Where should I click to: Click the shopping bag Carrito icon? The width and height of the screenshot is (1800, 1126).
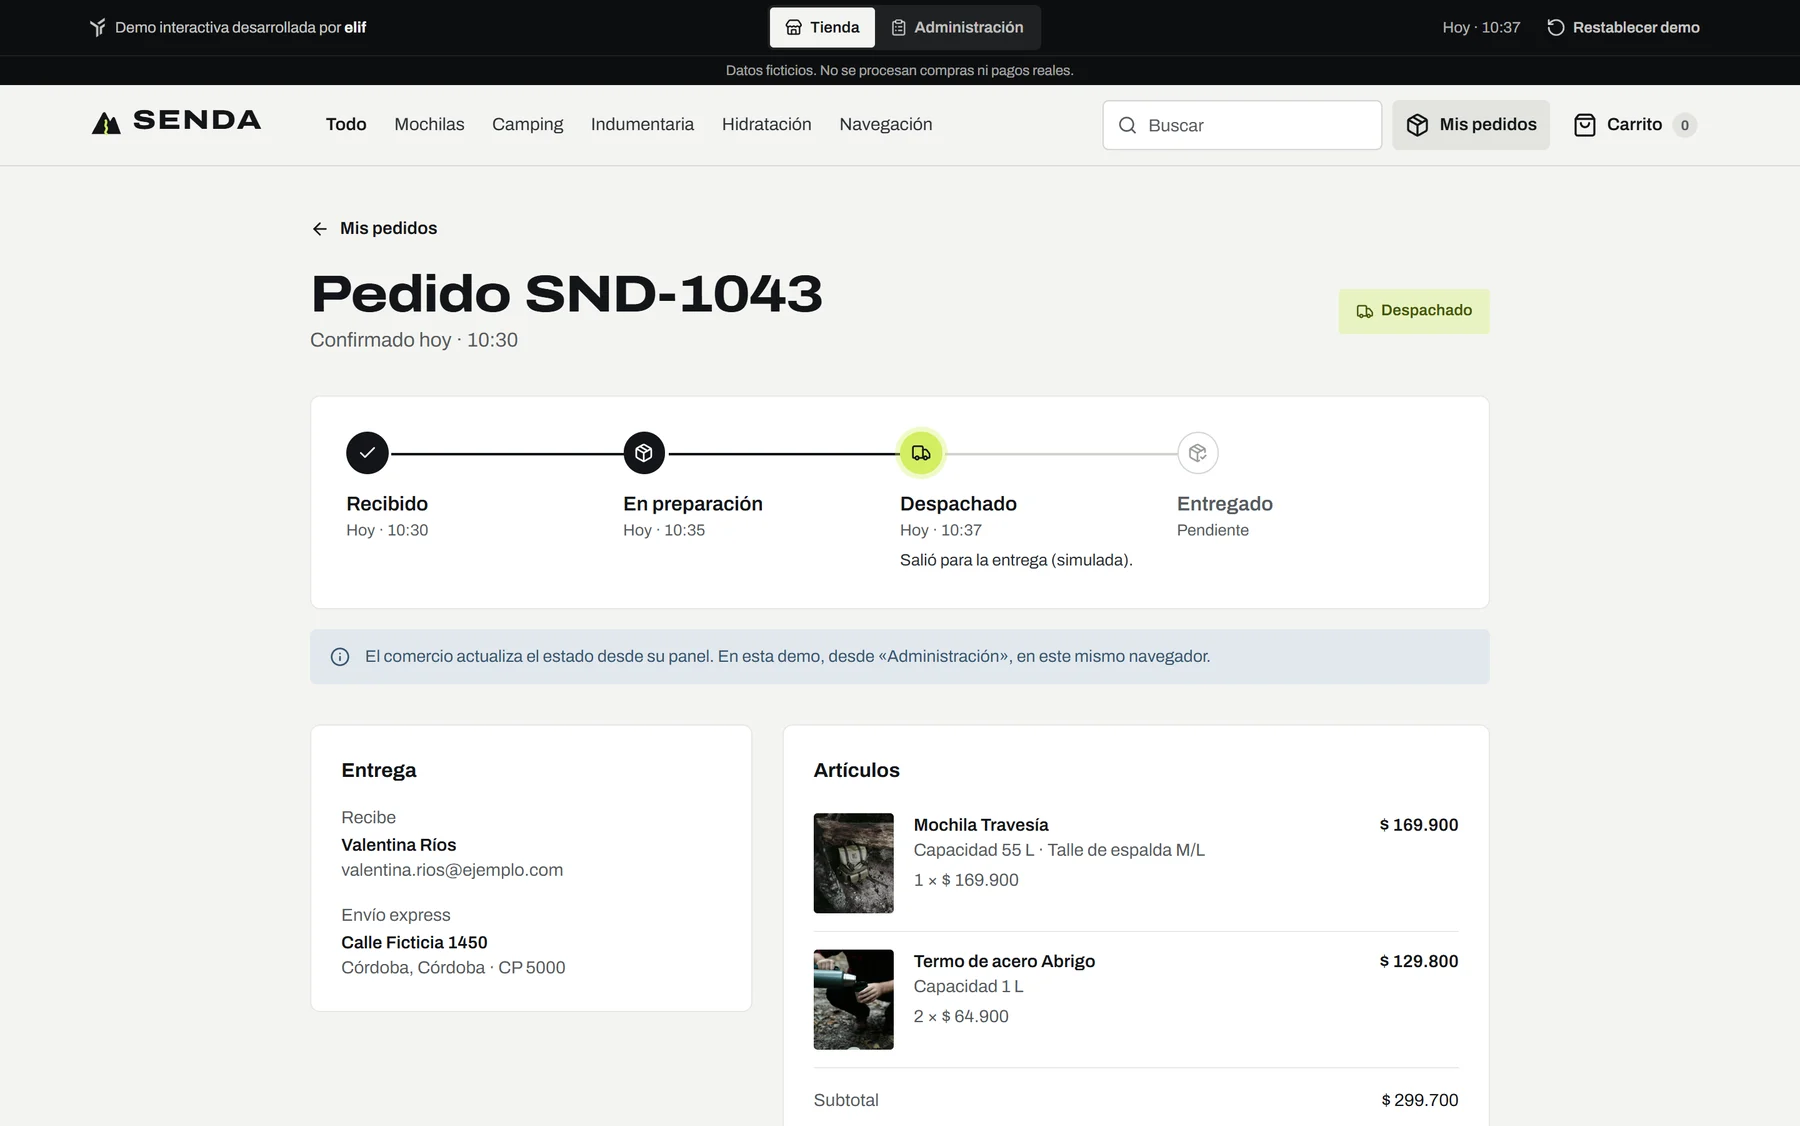1585,125
